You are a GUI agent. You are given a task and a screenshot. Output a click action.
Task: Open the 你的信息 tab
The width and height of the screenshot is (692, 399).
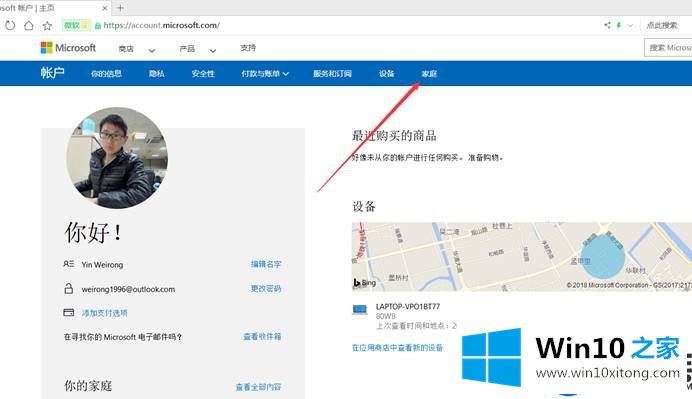[x=106, y=74]
